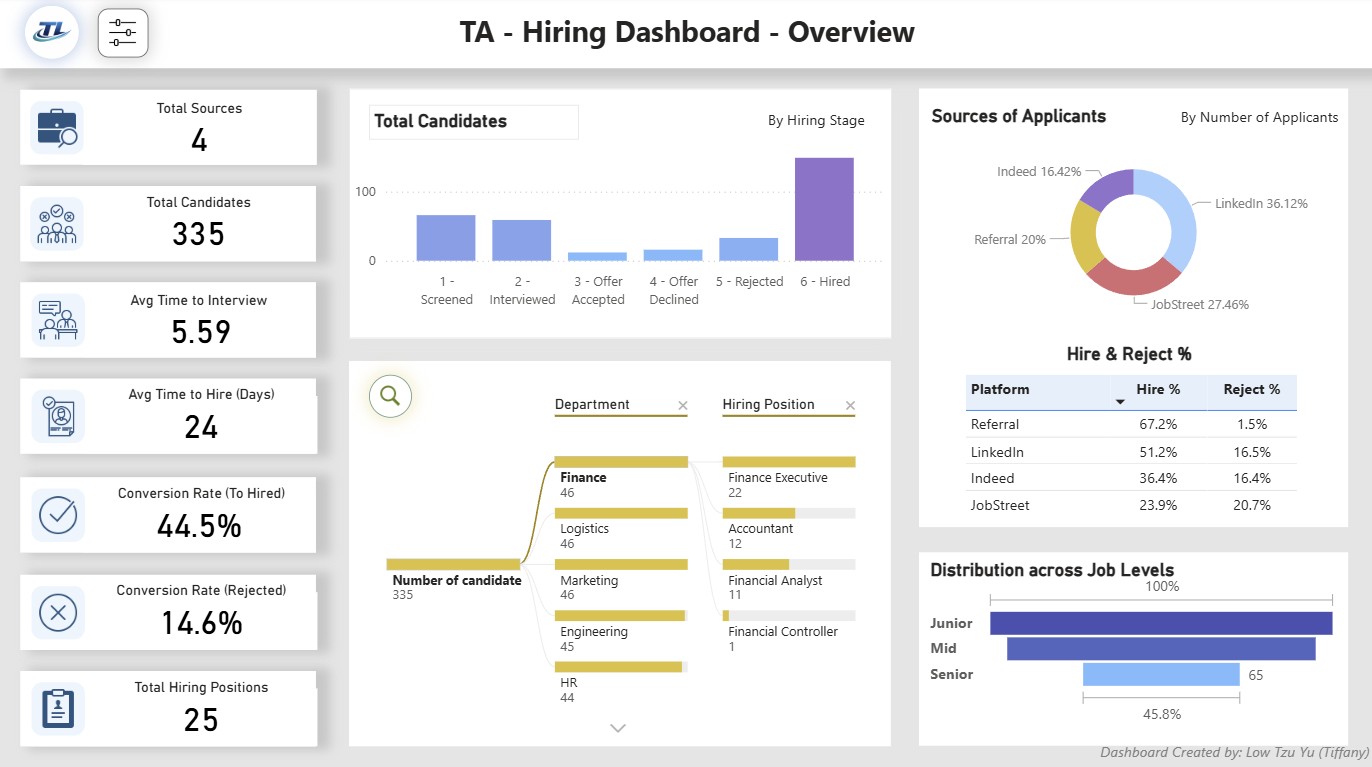Select the Finance Executive position node
The height and width of the screenshot is (767, 1372).
pyautogui.click(x=788, y=463)
